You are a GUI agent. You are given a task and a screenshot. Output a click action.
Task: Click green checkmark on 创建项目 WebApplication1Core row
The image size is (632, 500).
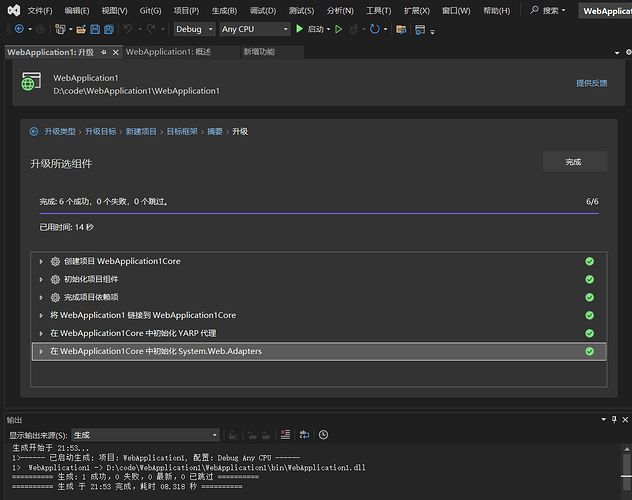tap(590, 261)
